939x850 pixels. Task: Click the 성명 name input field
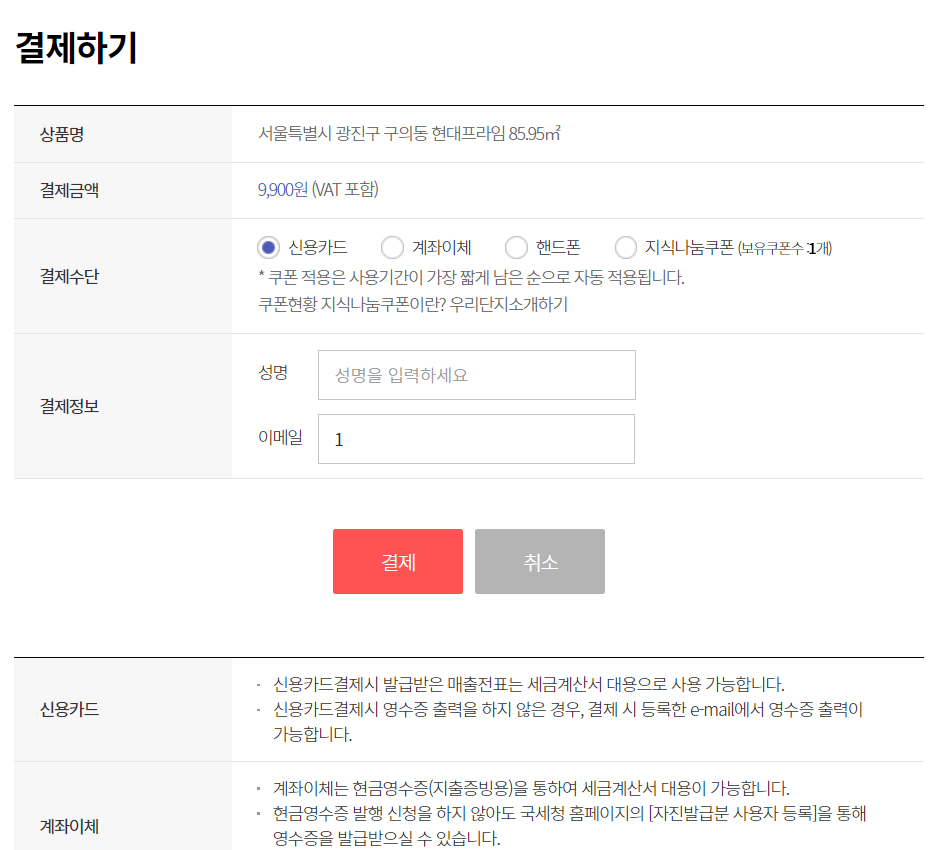(476, 374)
